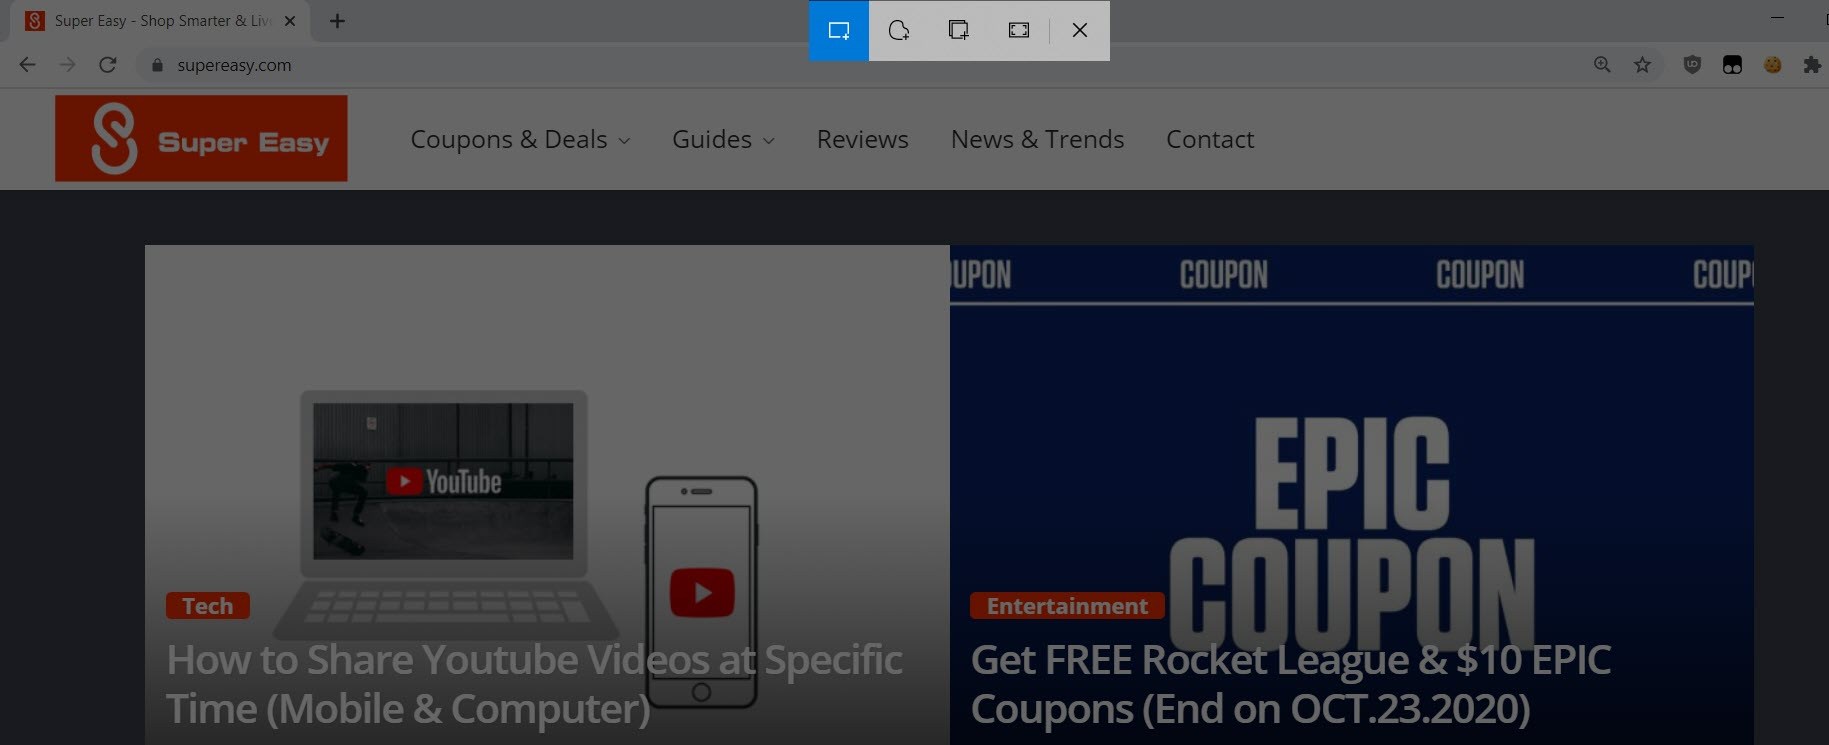Choose Fullscreen Snip mode
Viewport: 1829px width, 745px height.
tap(1019, 30)
